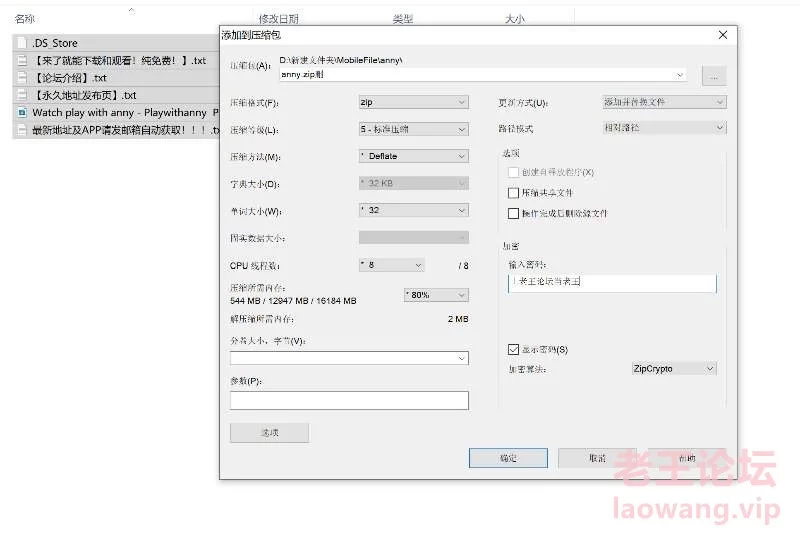The width and height of the screenshot is (800, 534).
Task: Open the CPU threads dropdown
Action: pos(391,265)
